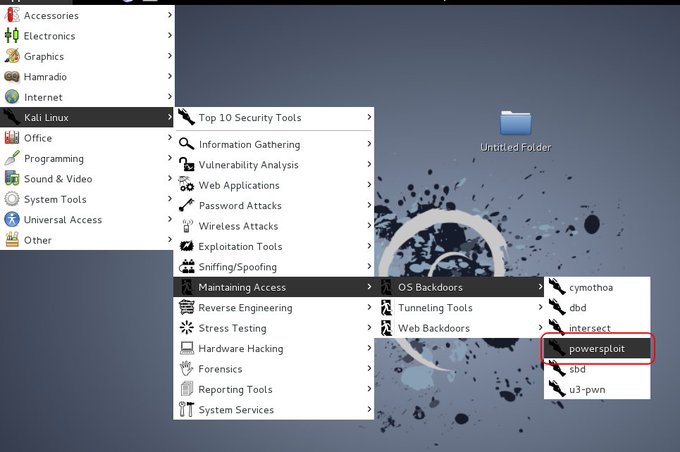Launch the sbd tool
Image resolution: width=680 pixels, height=452 pixels.
[x=597, y=369]
